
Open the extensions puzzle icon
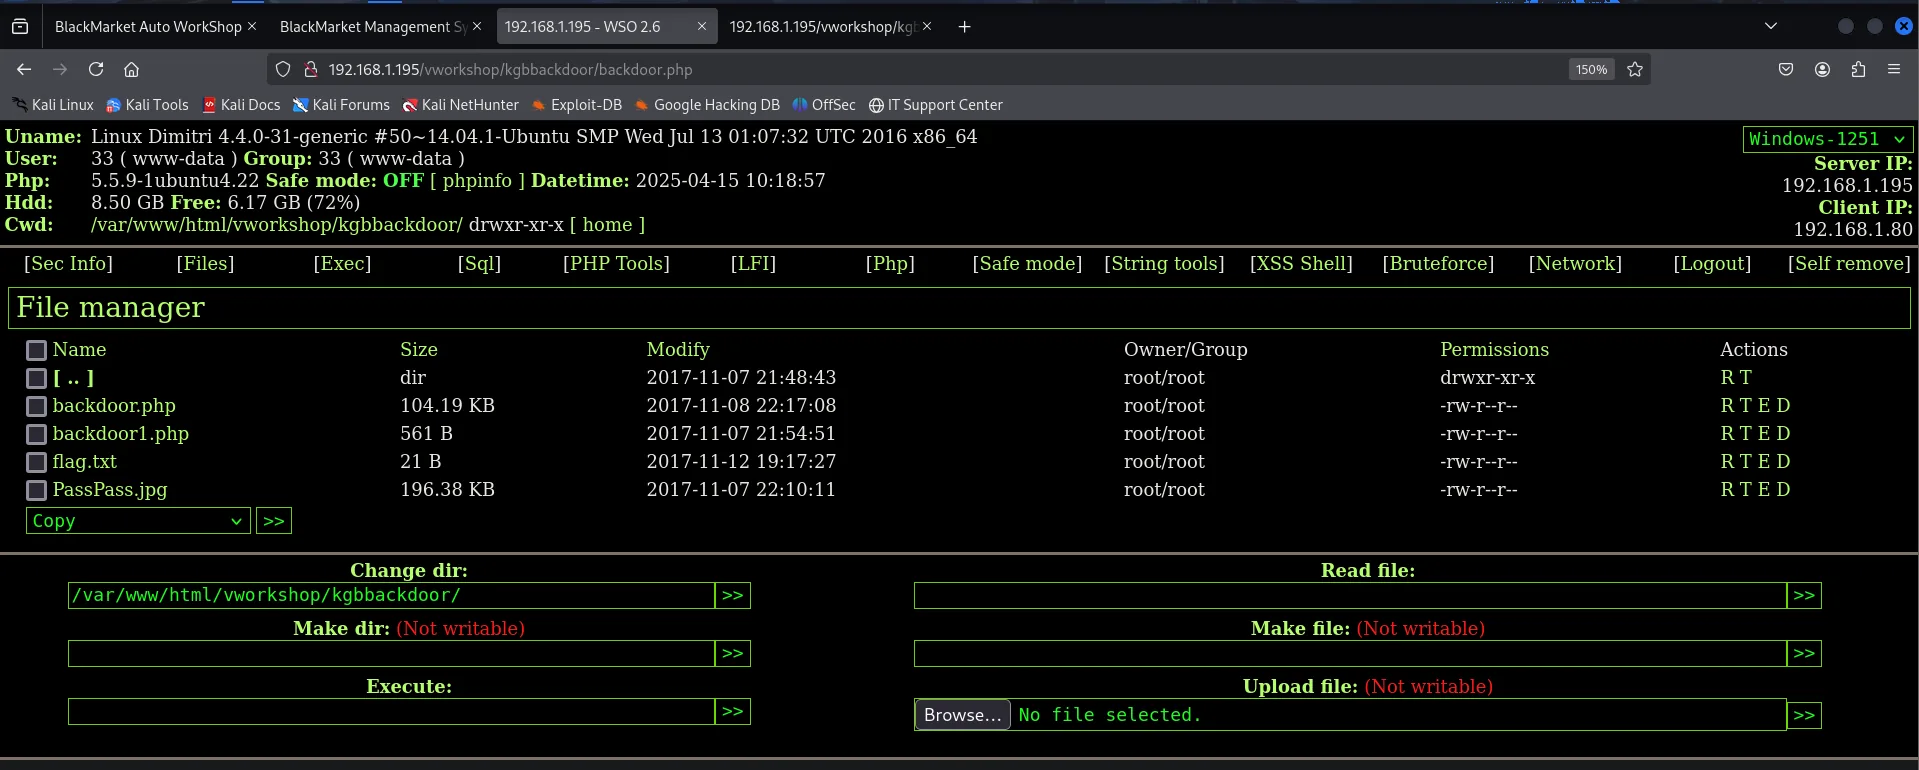click(1858, 69)
